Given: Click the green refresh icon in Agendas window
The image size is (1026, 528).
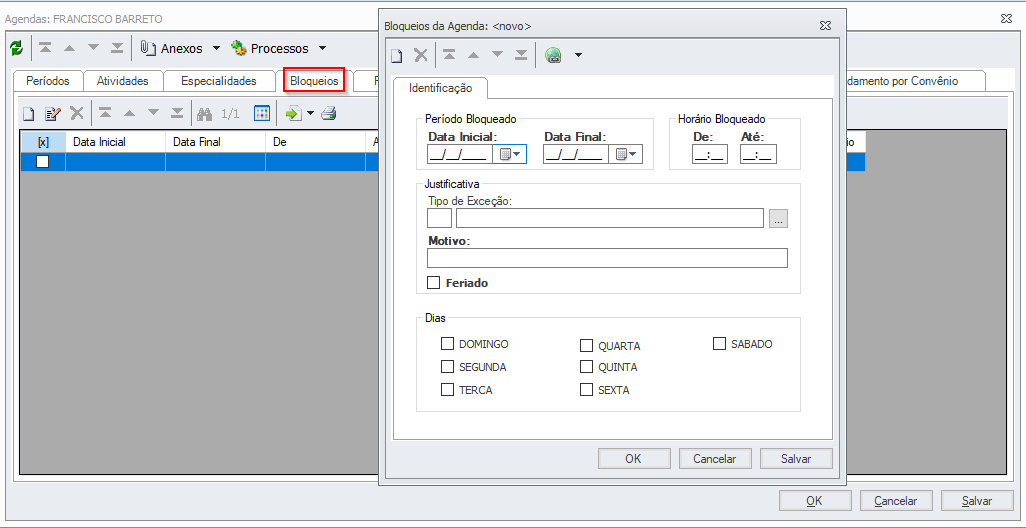Looking at the screenshot, I should point(16,48).
